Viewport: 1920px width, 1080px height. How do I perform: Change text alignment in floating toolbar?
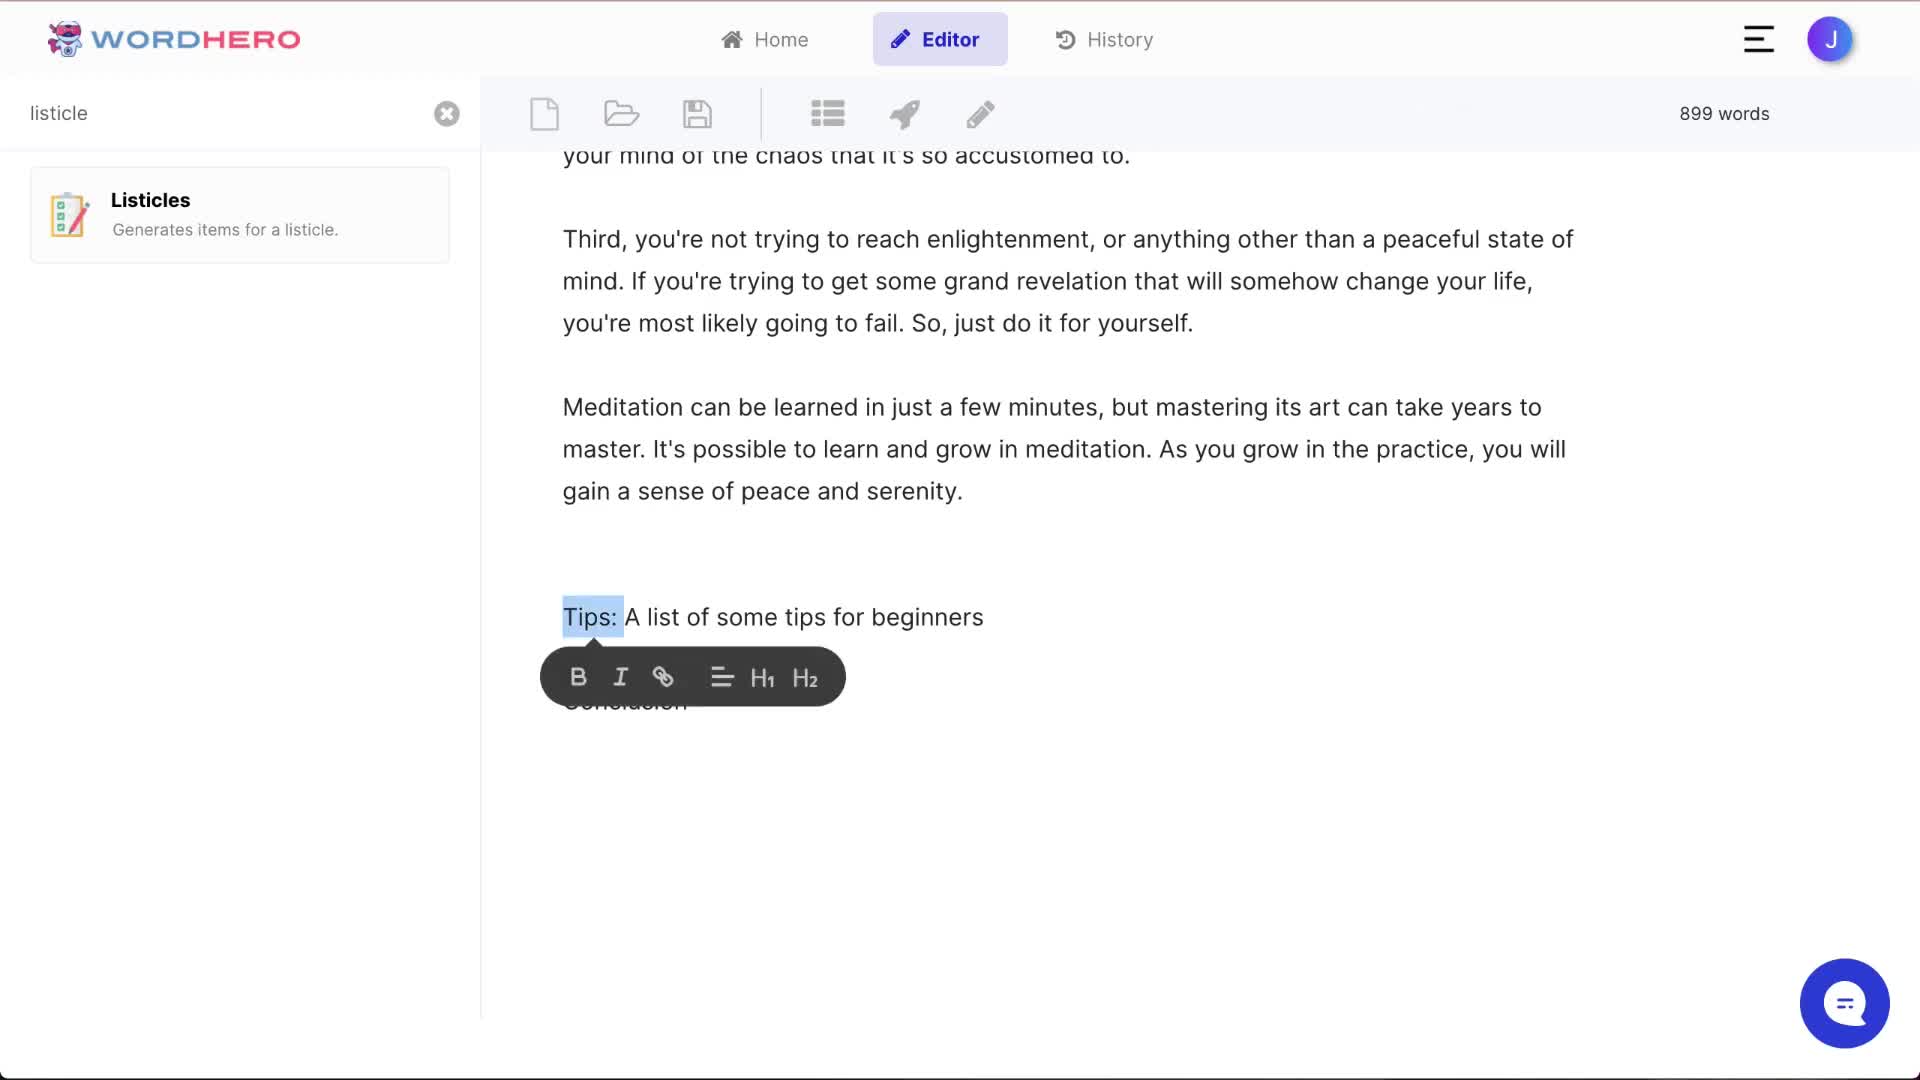point(721,677)
